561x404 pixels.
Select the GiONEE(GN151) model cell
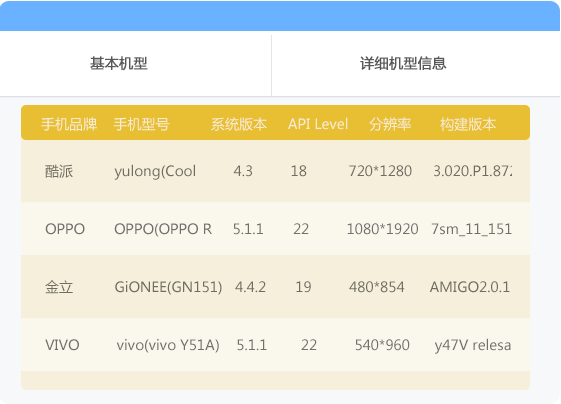(168, 287)
